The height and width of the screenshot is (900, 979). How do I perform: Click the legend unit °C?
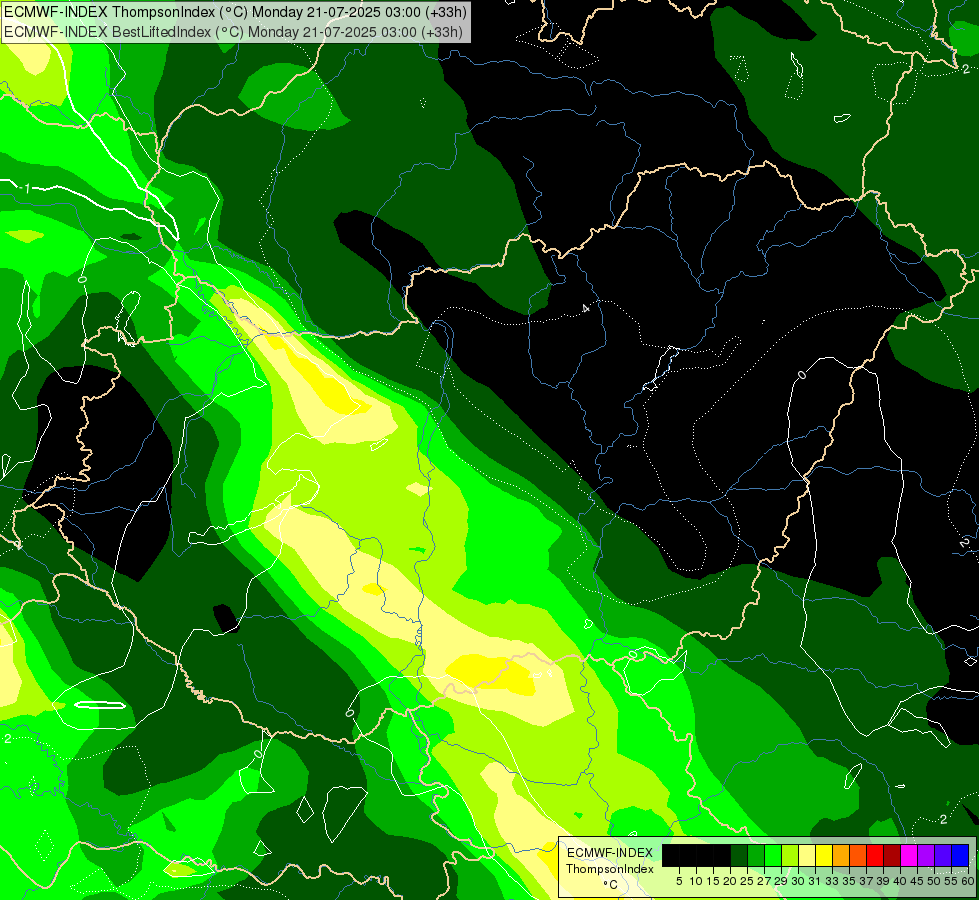[x=611, y=885]
